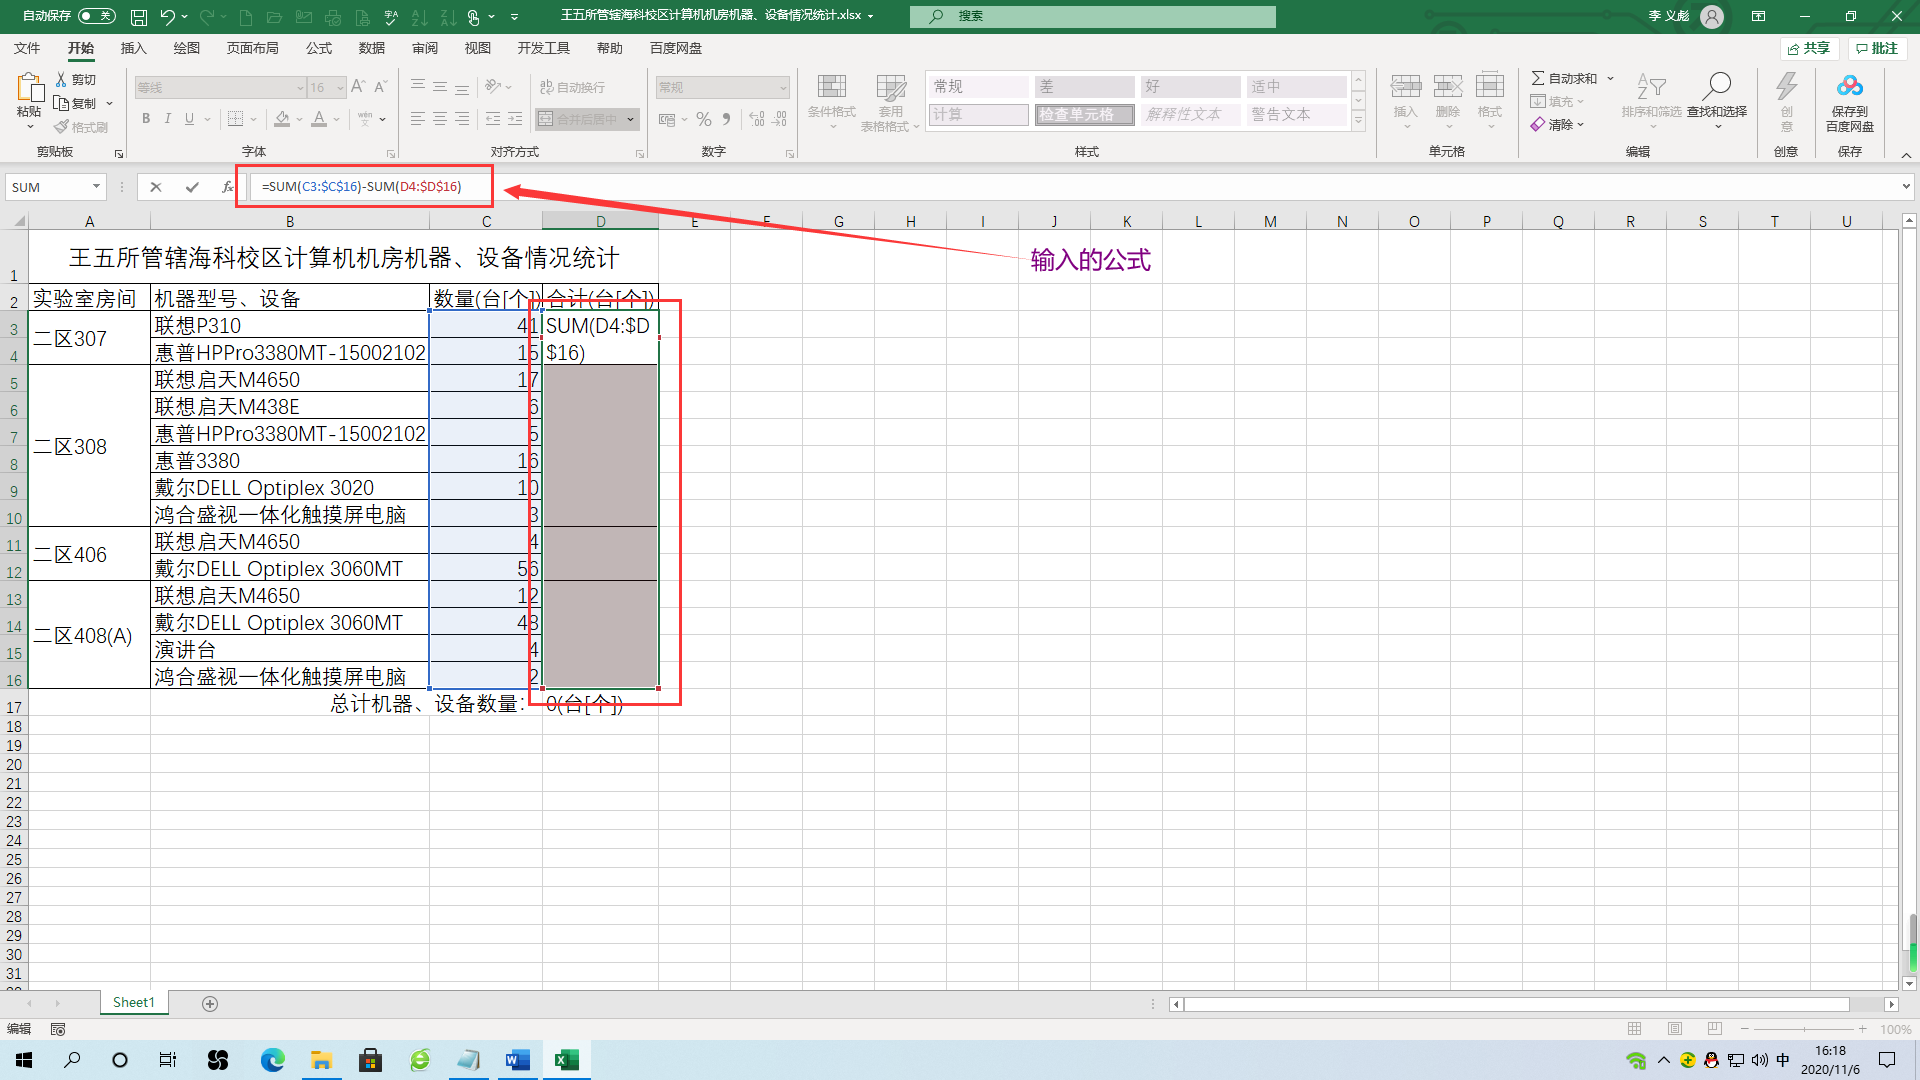Screen dimensions: 1920x1080
Task: Click the Paste clipboard icon
Action: (x=29, y=88)
